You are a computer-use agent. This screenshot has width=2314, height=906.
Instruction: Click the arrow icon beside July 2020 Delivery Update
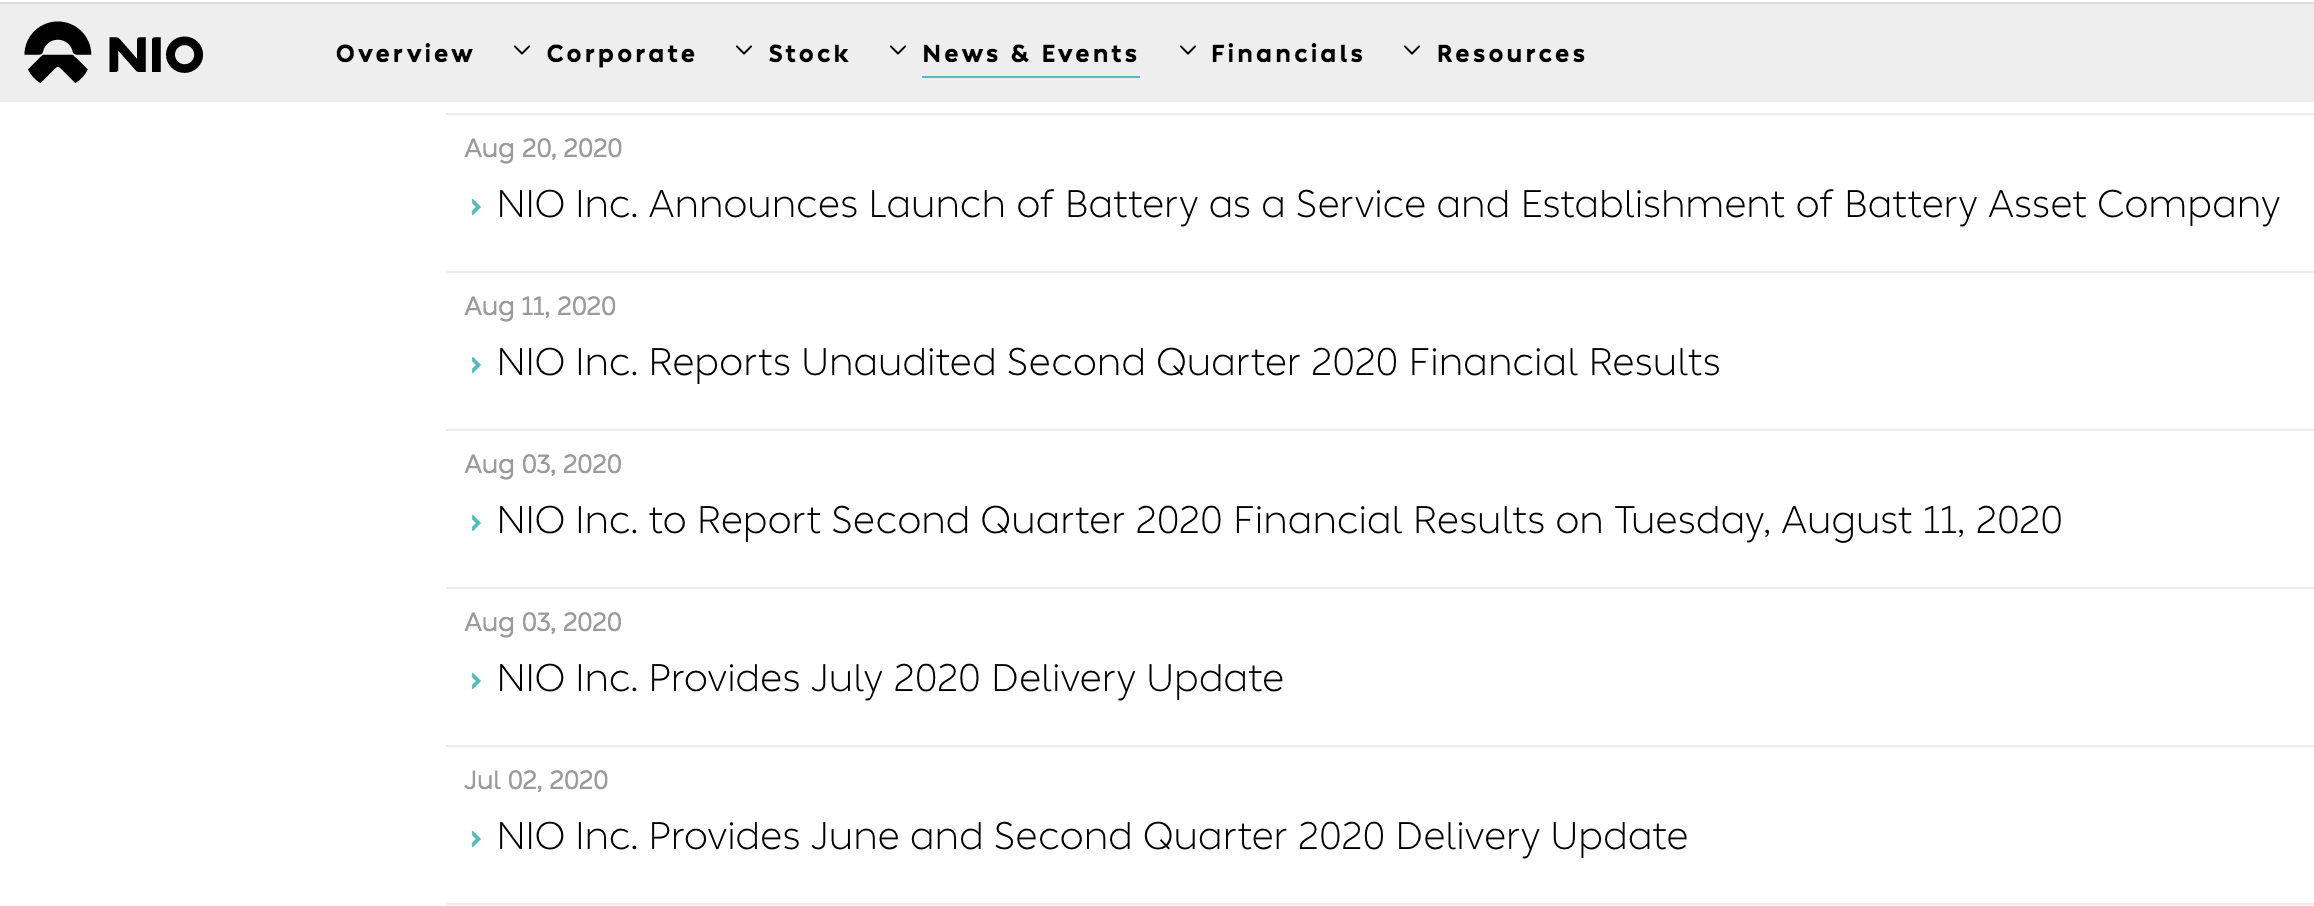click(x=476, y=681)
